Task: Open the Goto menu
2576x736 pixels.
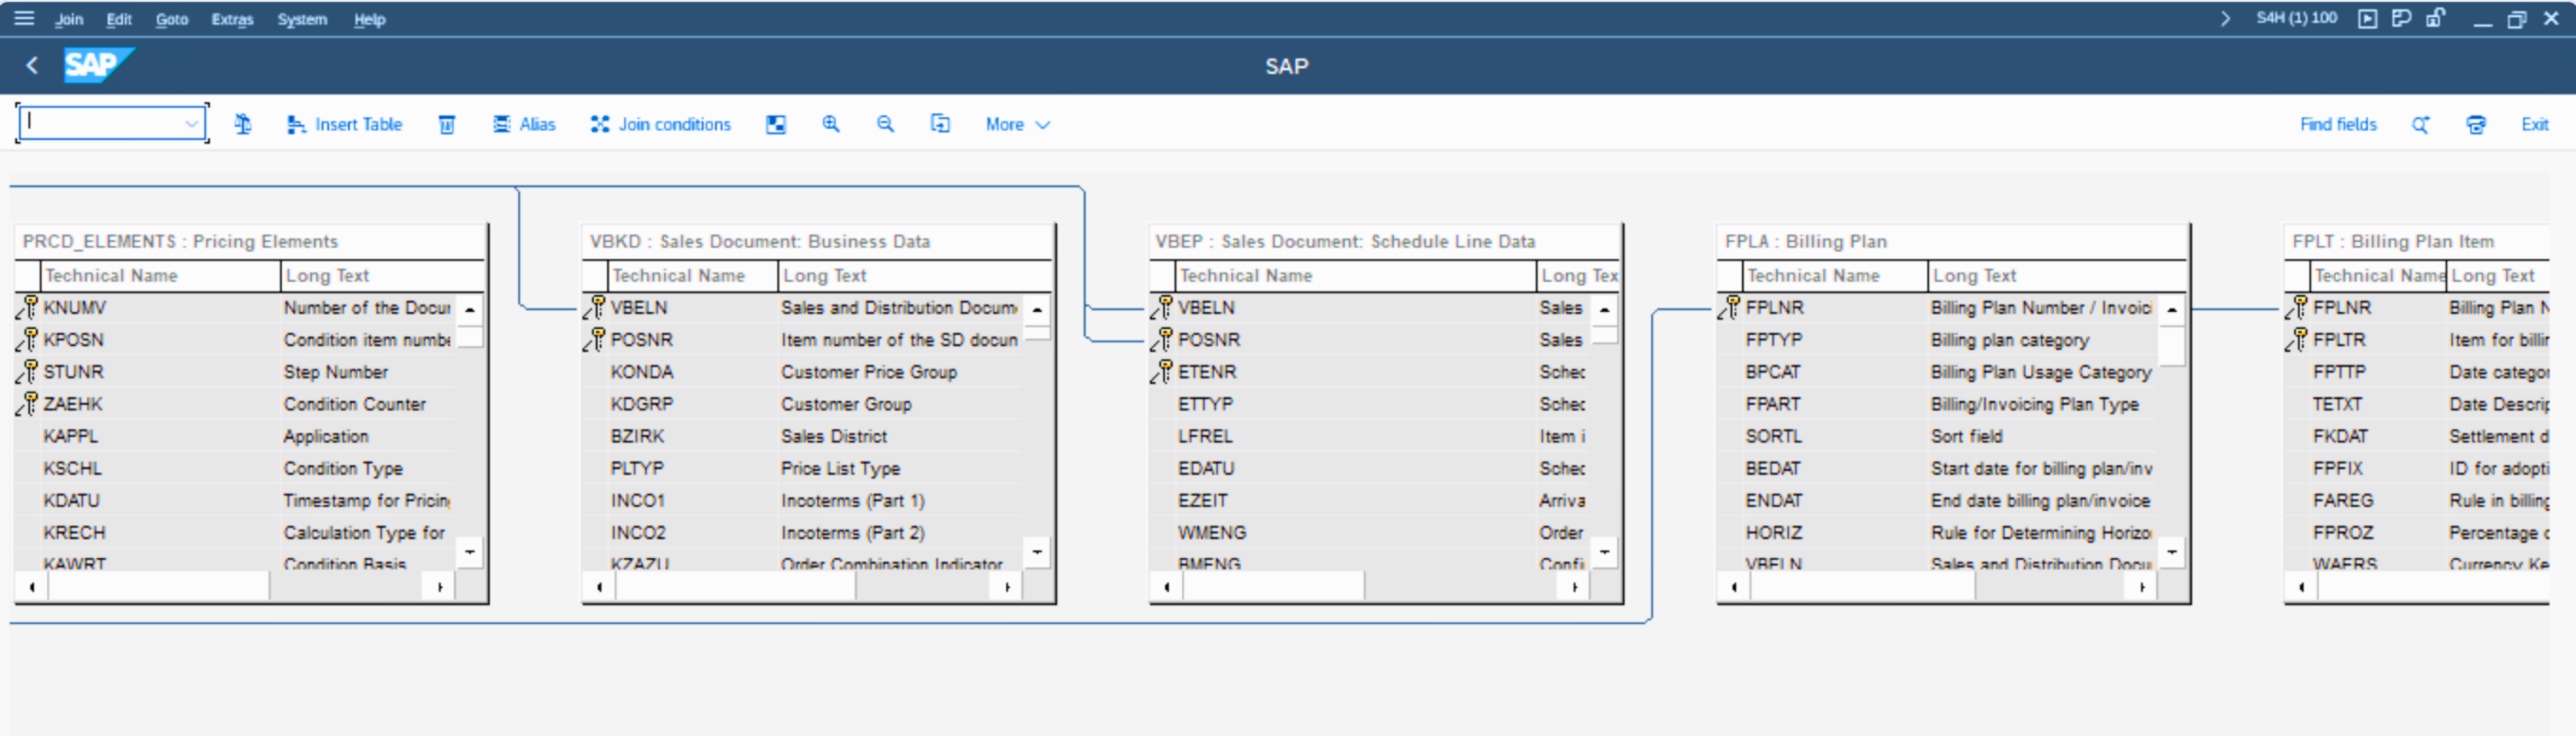Action: (171, 19)
